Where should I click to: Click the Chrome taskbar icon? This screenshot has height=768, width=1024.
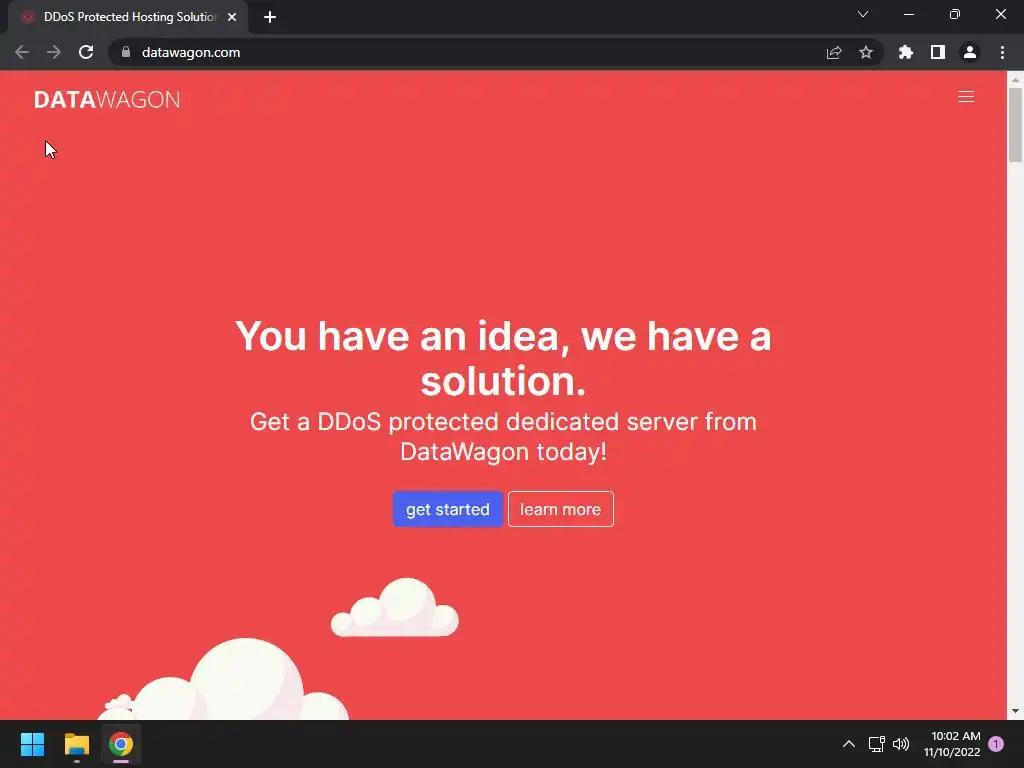[x=121, y=744]
